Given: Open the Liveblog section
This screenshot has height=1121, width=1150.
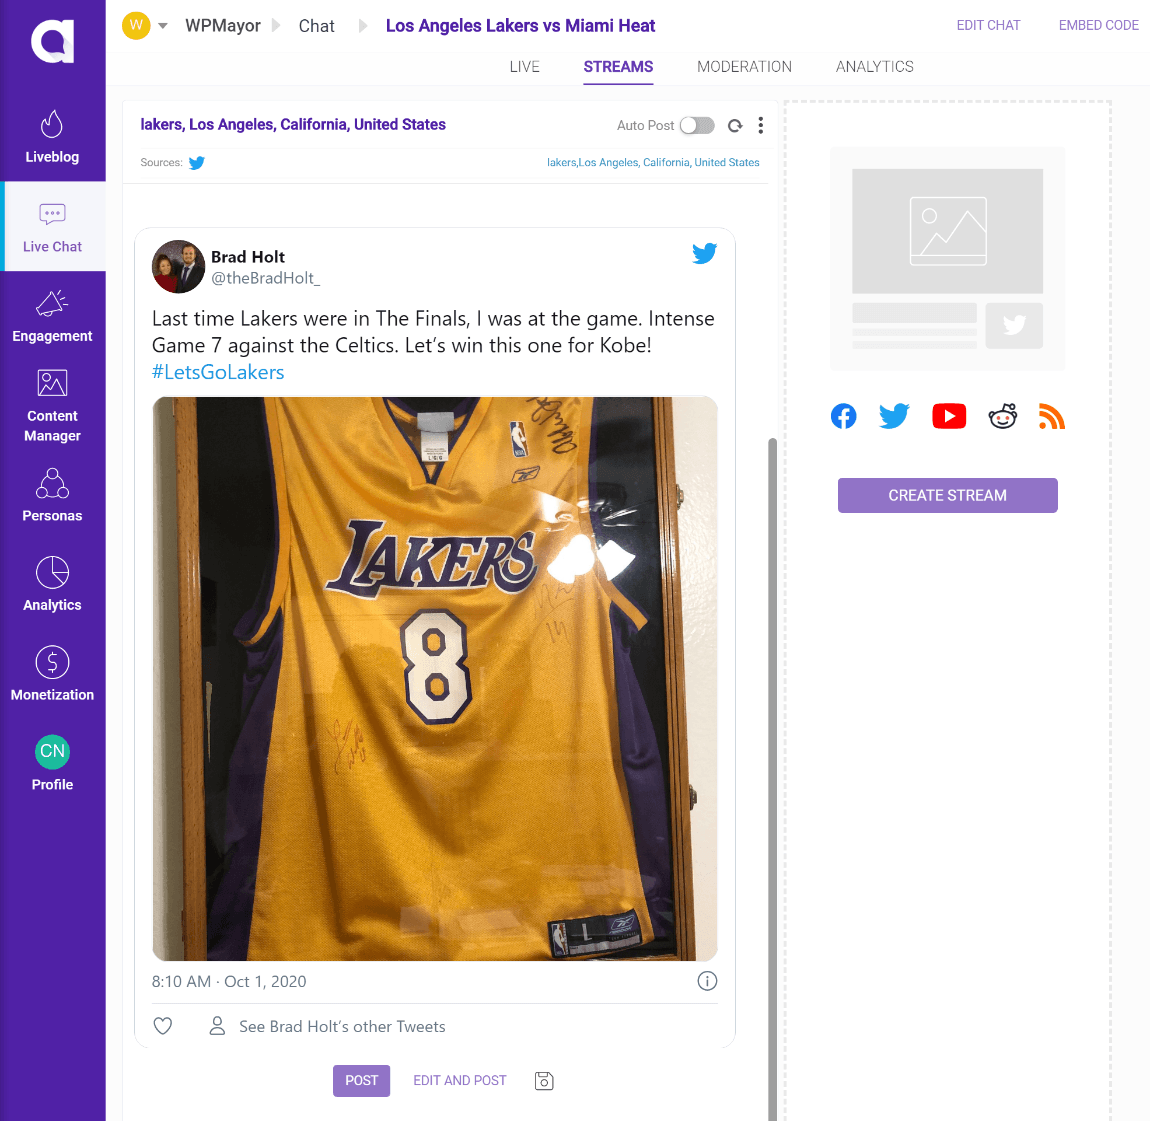Looking at the screenshot, I should click(52, 136).
